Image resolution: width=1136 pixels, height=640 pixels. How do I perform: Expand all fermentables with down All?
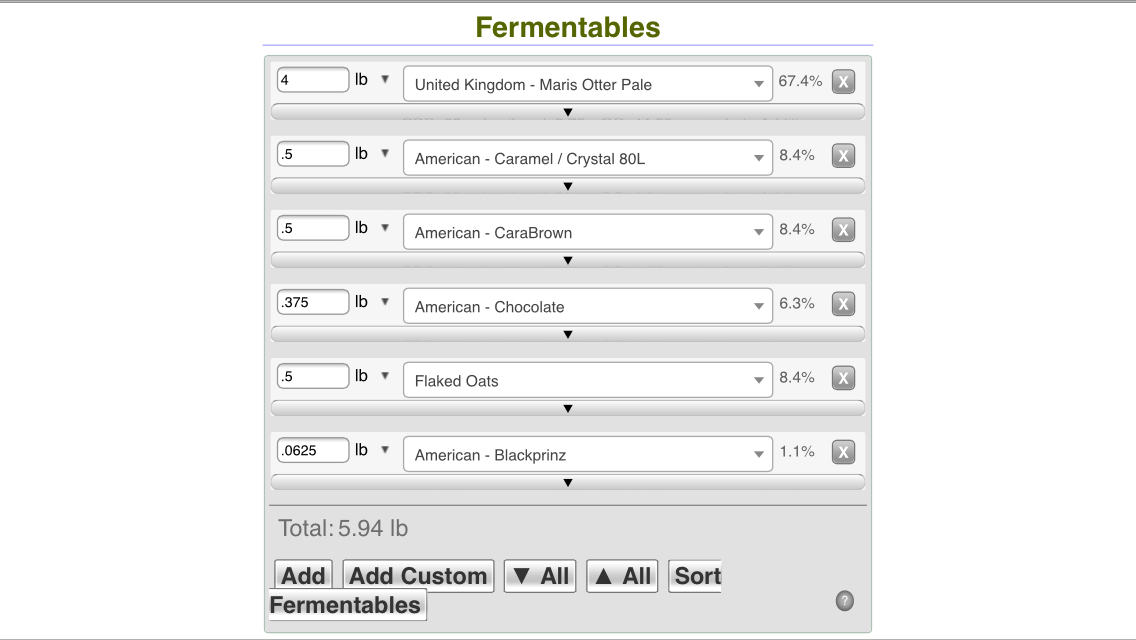click(540, 575)
